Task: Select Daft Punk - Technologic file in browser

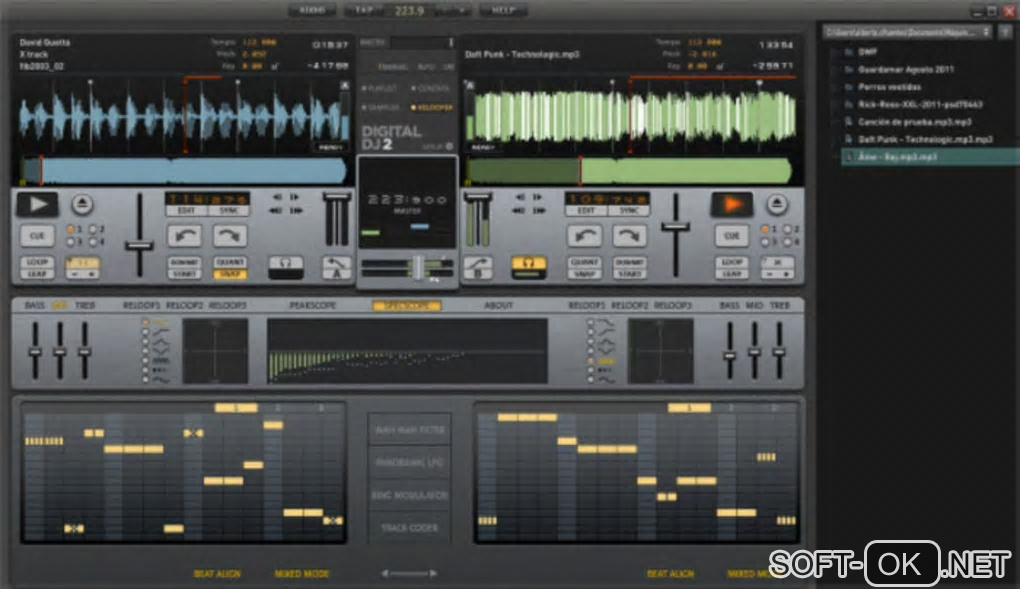Action: (x=924, y=139)
